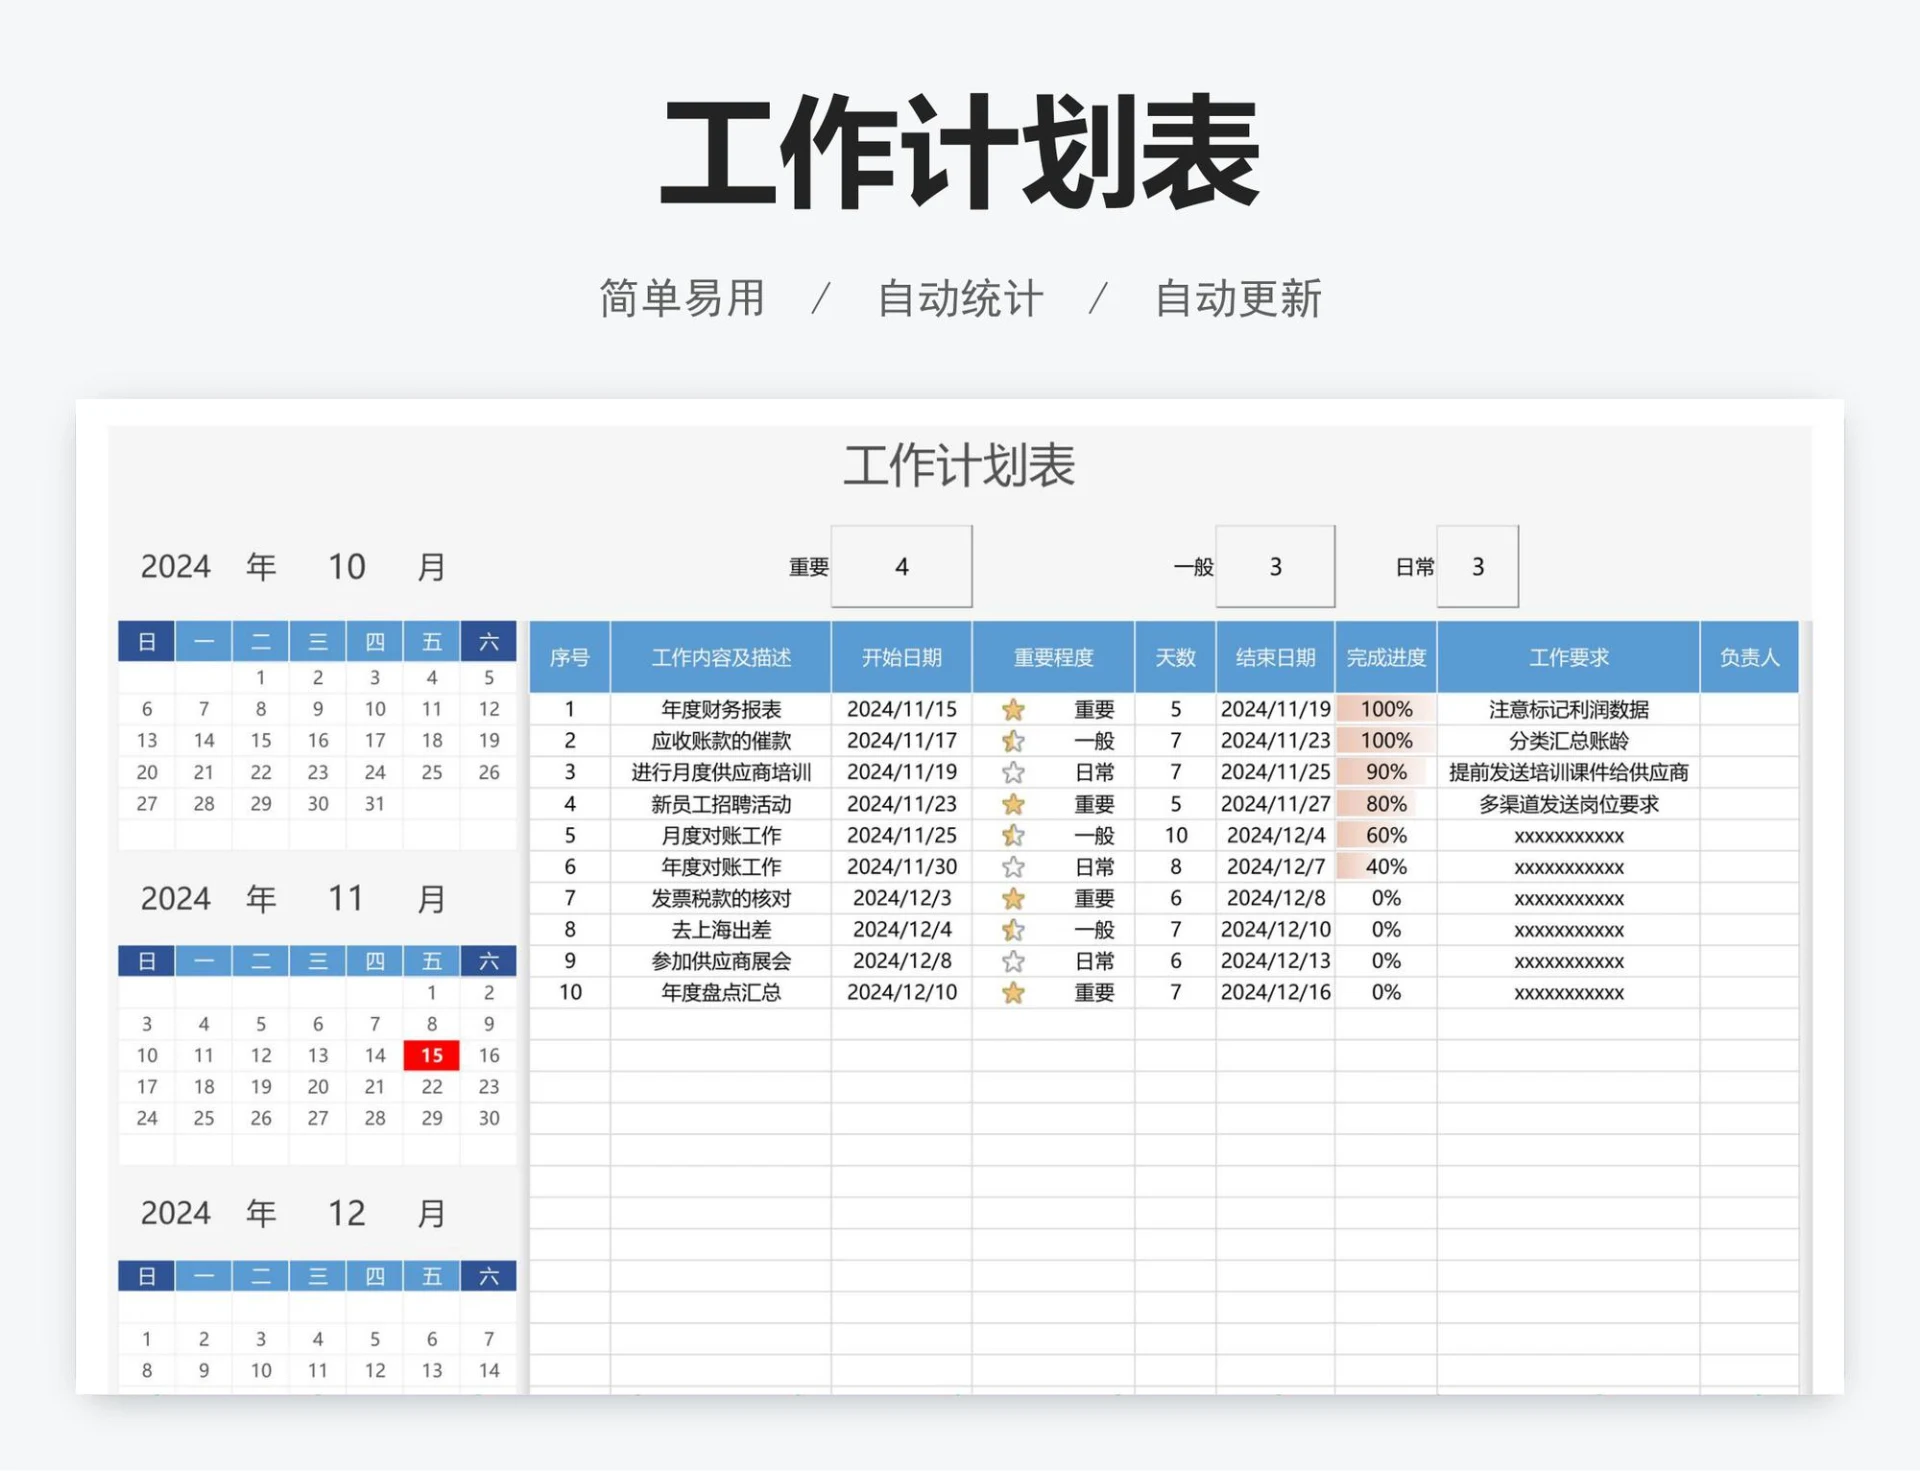
Task: Click the 负责人 column header
Action: (1749, 658)
